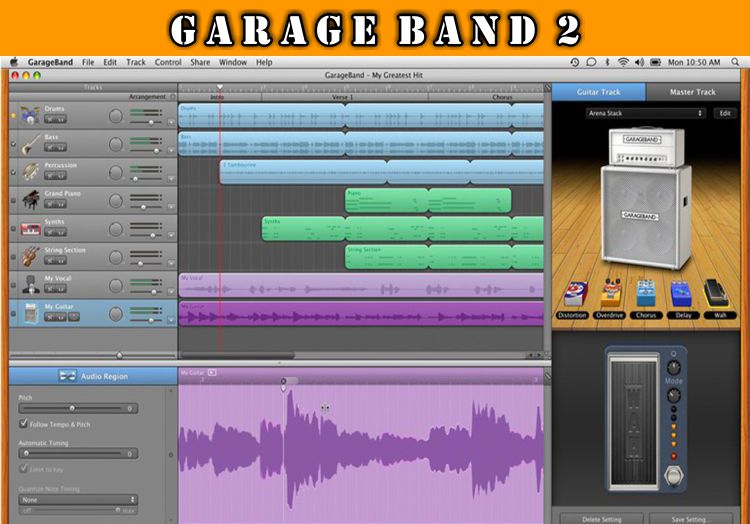Select the Wah pedal
Image resolution: width=750 pixels, height=524 pixels.
[x=716, y=293]
